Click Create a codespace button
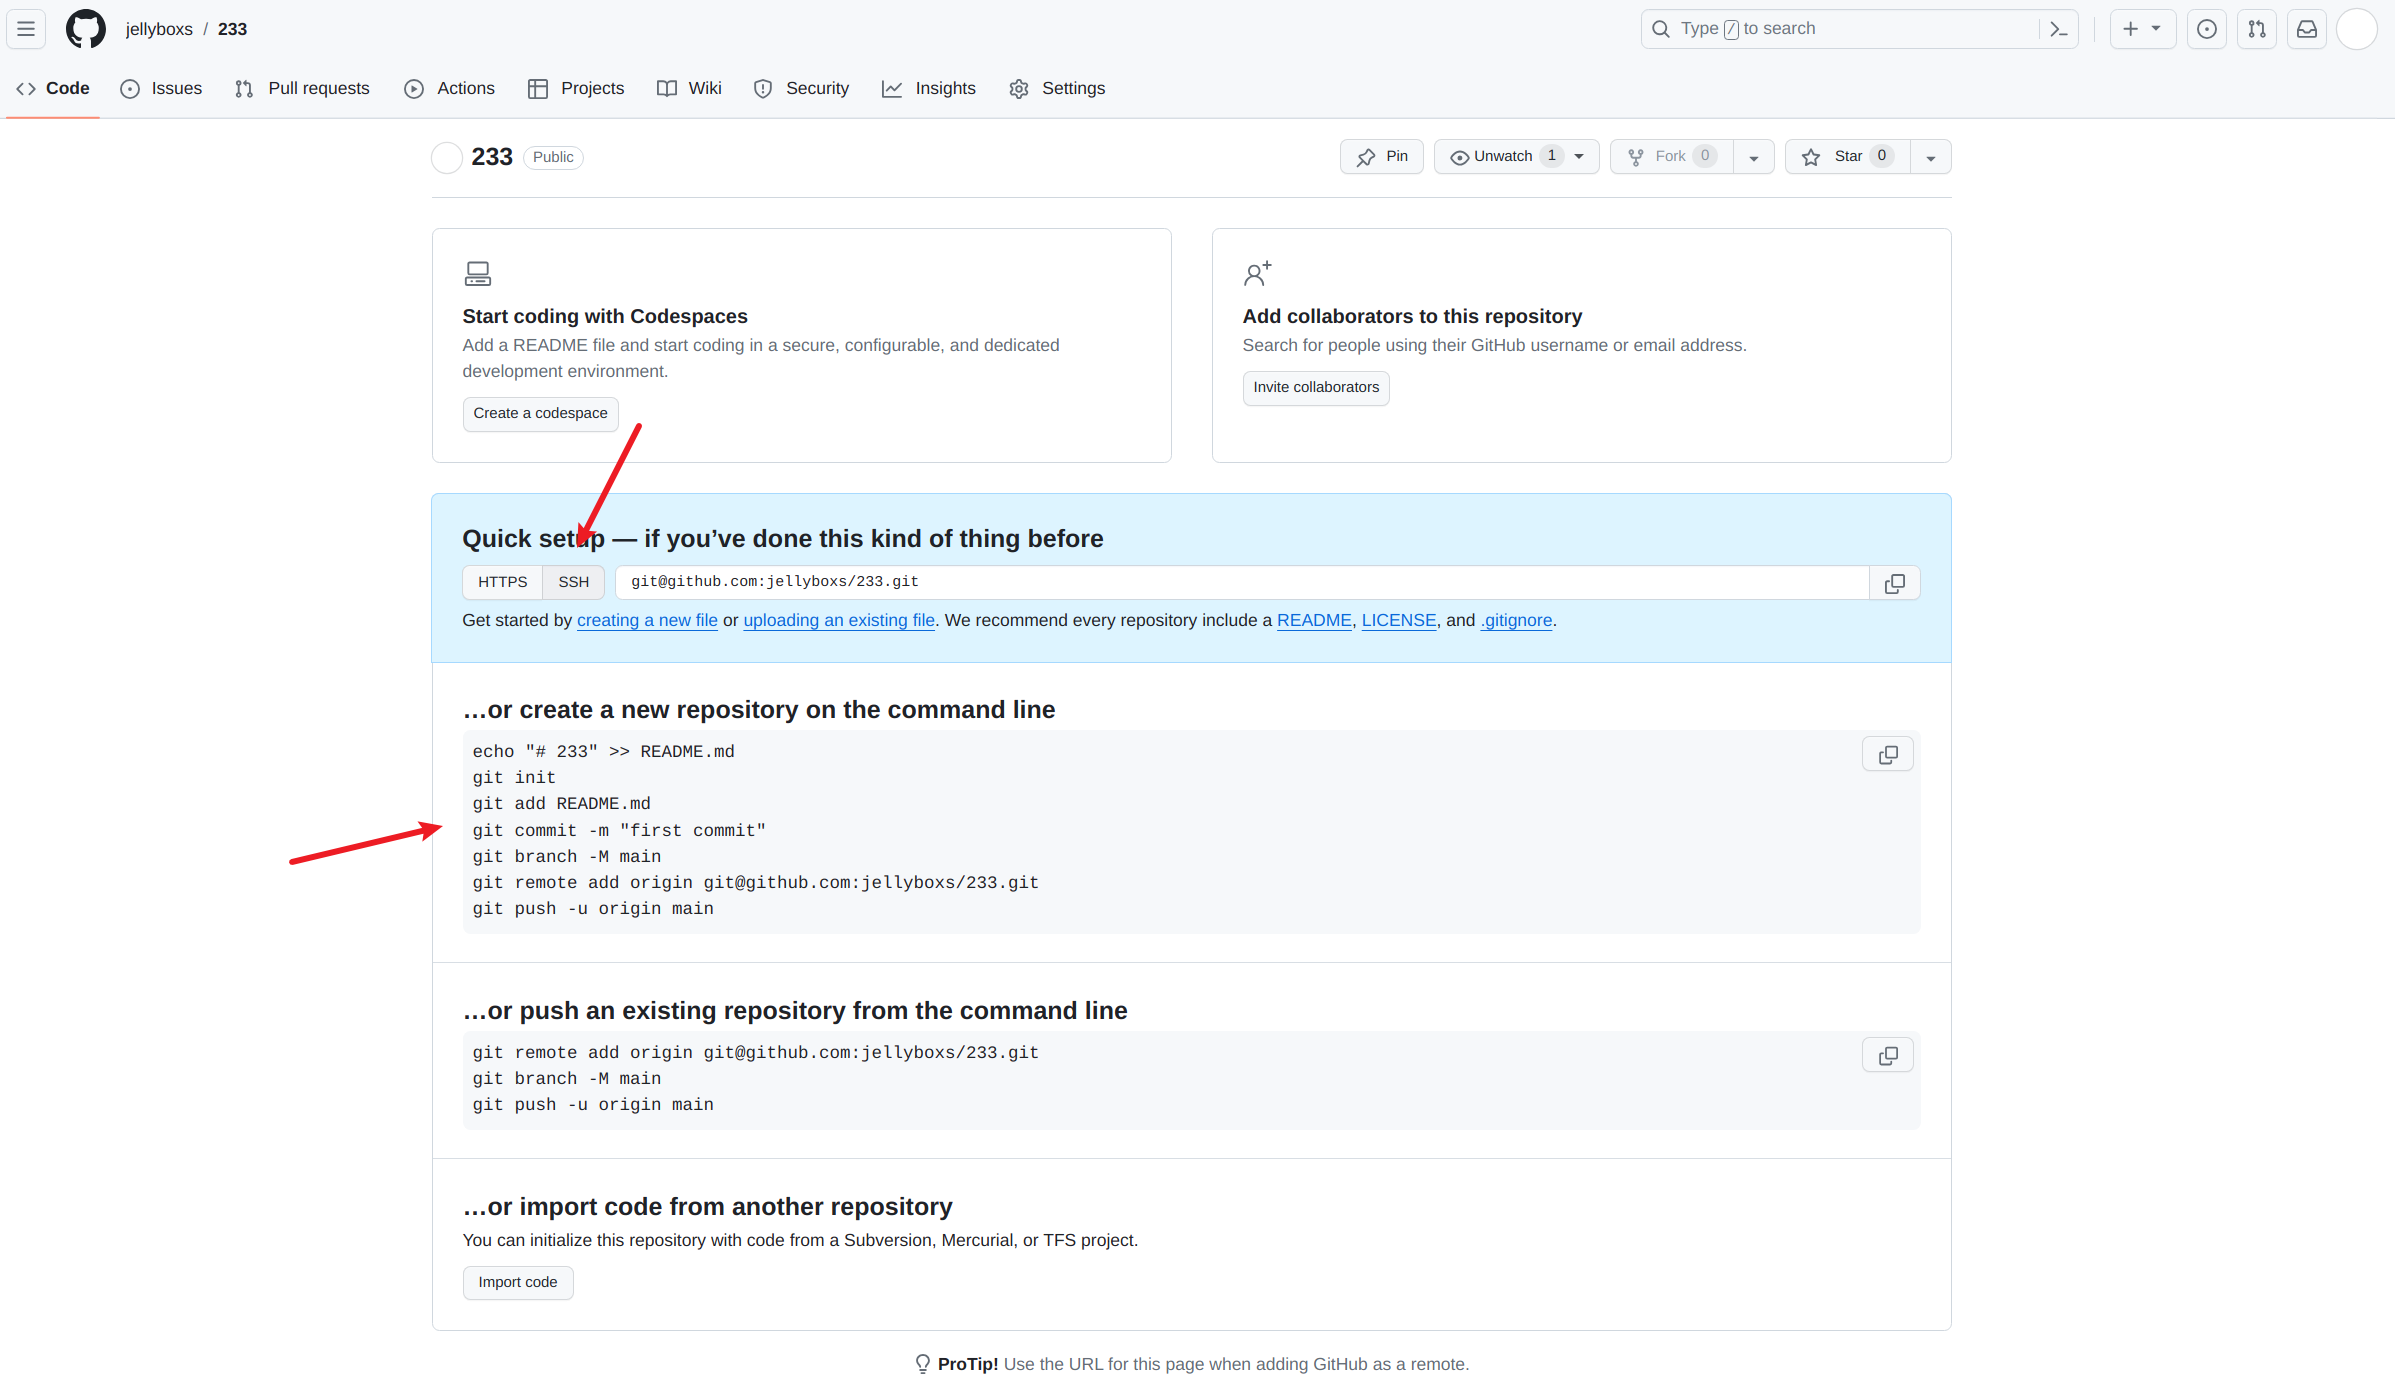Viewport: 2395px width, 1380px height. pos(540,414)
